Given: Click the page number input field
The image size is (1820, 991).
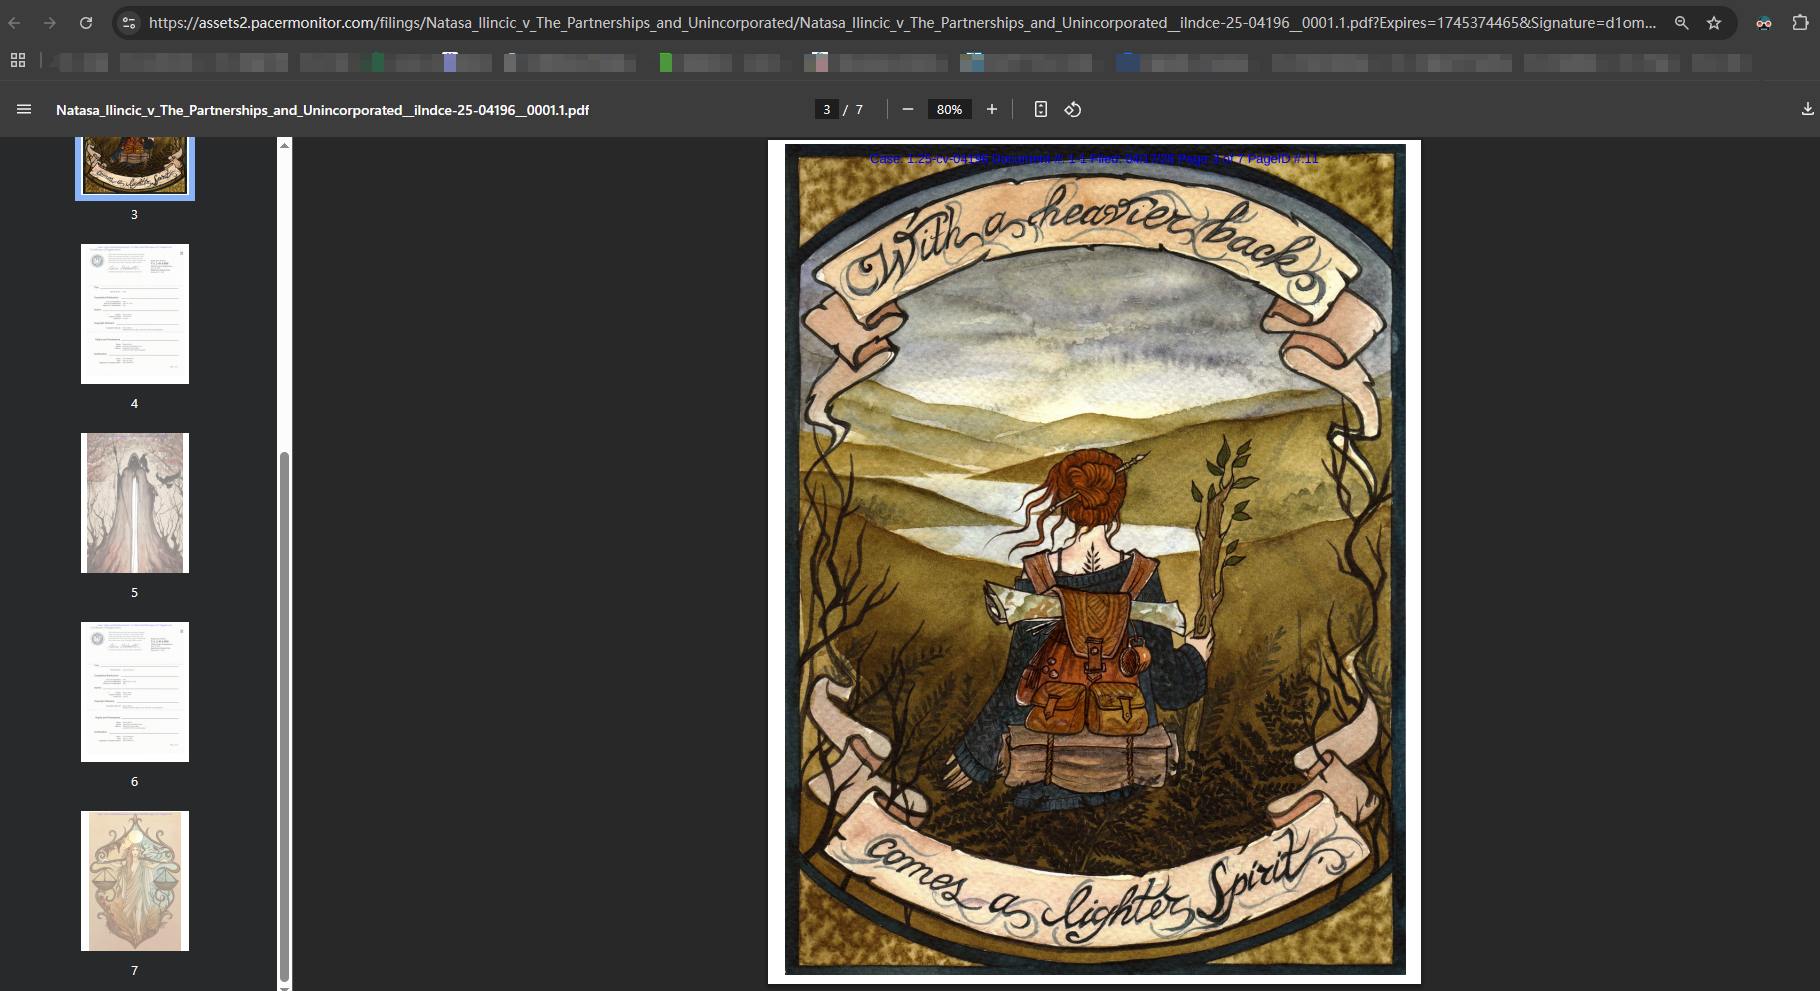Looking at the screenshot, I should point(827,109).
